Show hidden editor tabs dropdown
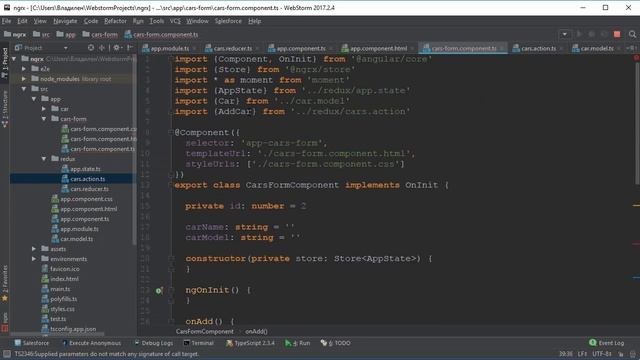640x360 pixels. coord(631,48)
